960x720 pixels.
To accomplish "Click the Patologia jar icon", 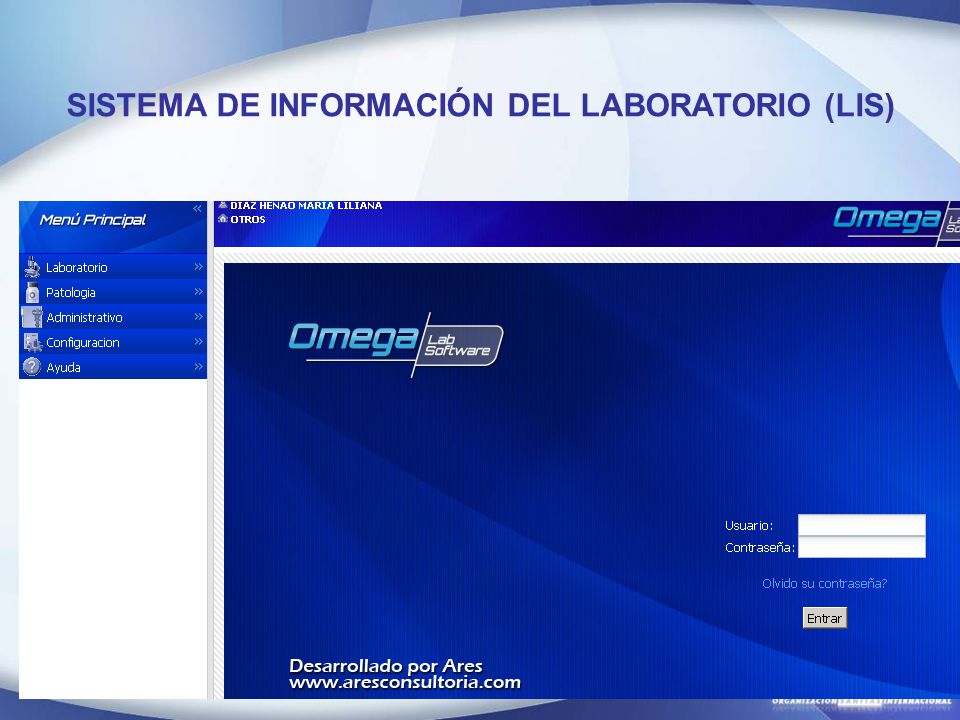I will click(x=32, y=293).
